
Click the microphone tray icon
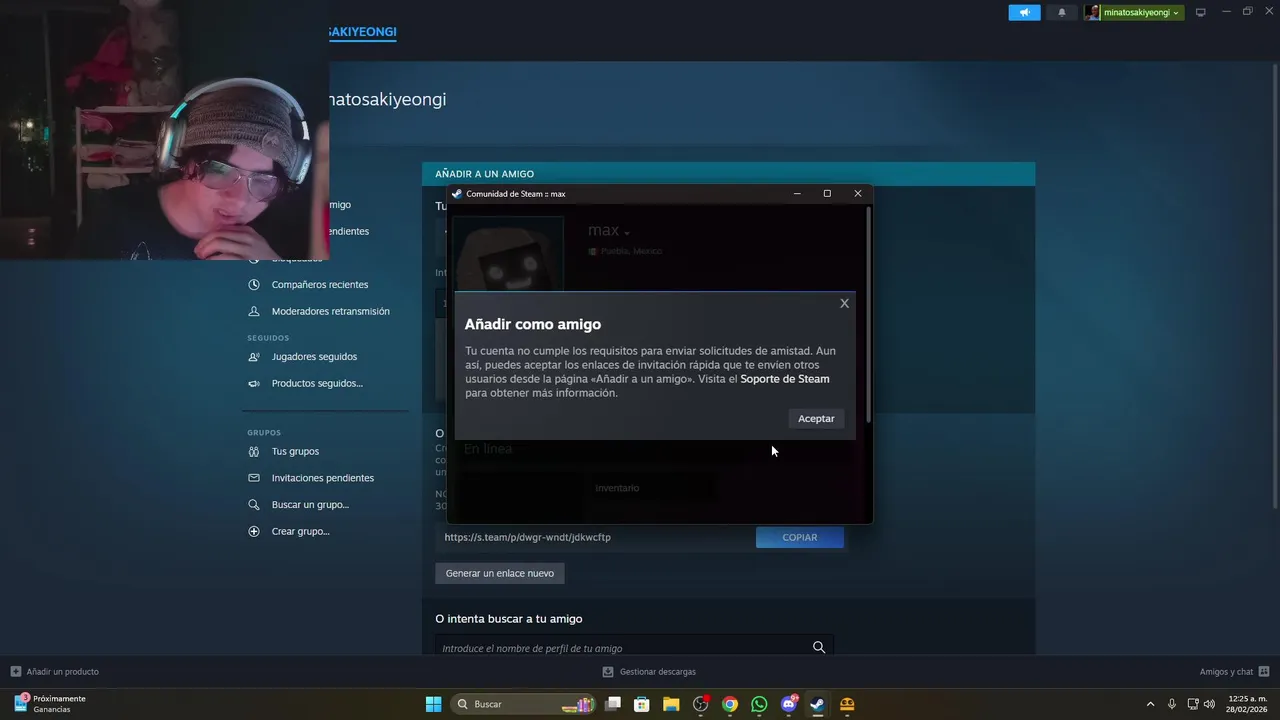1172,704
